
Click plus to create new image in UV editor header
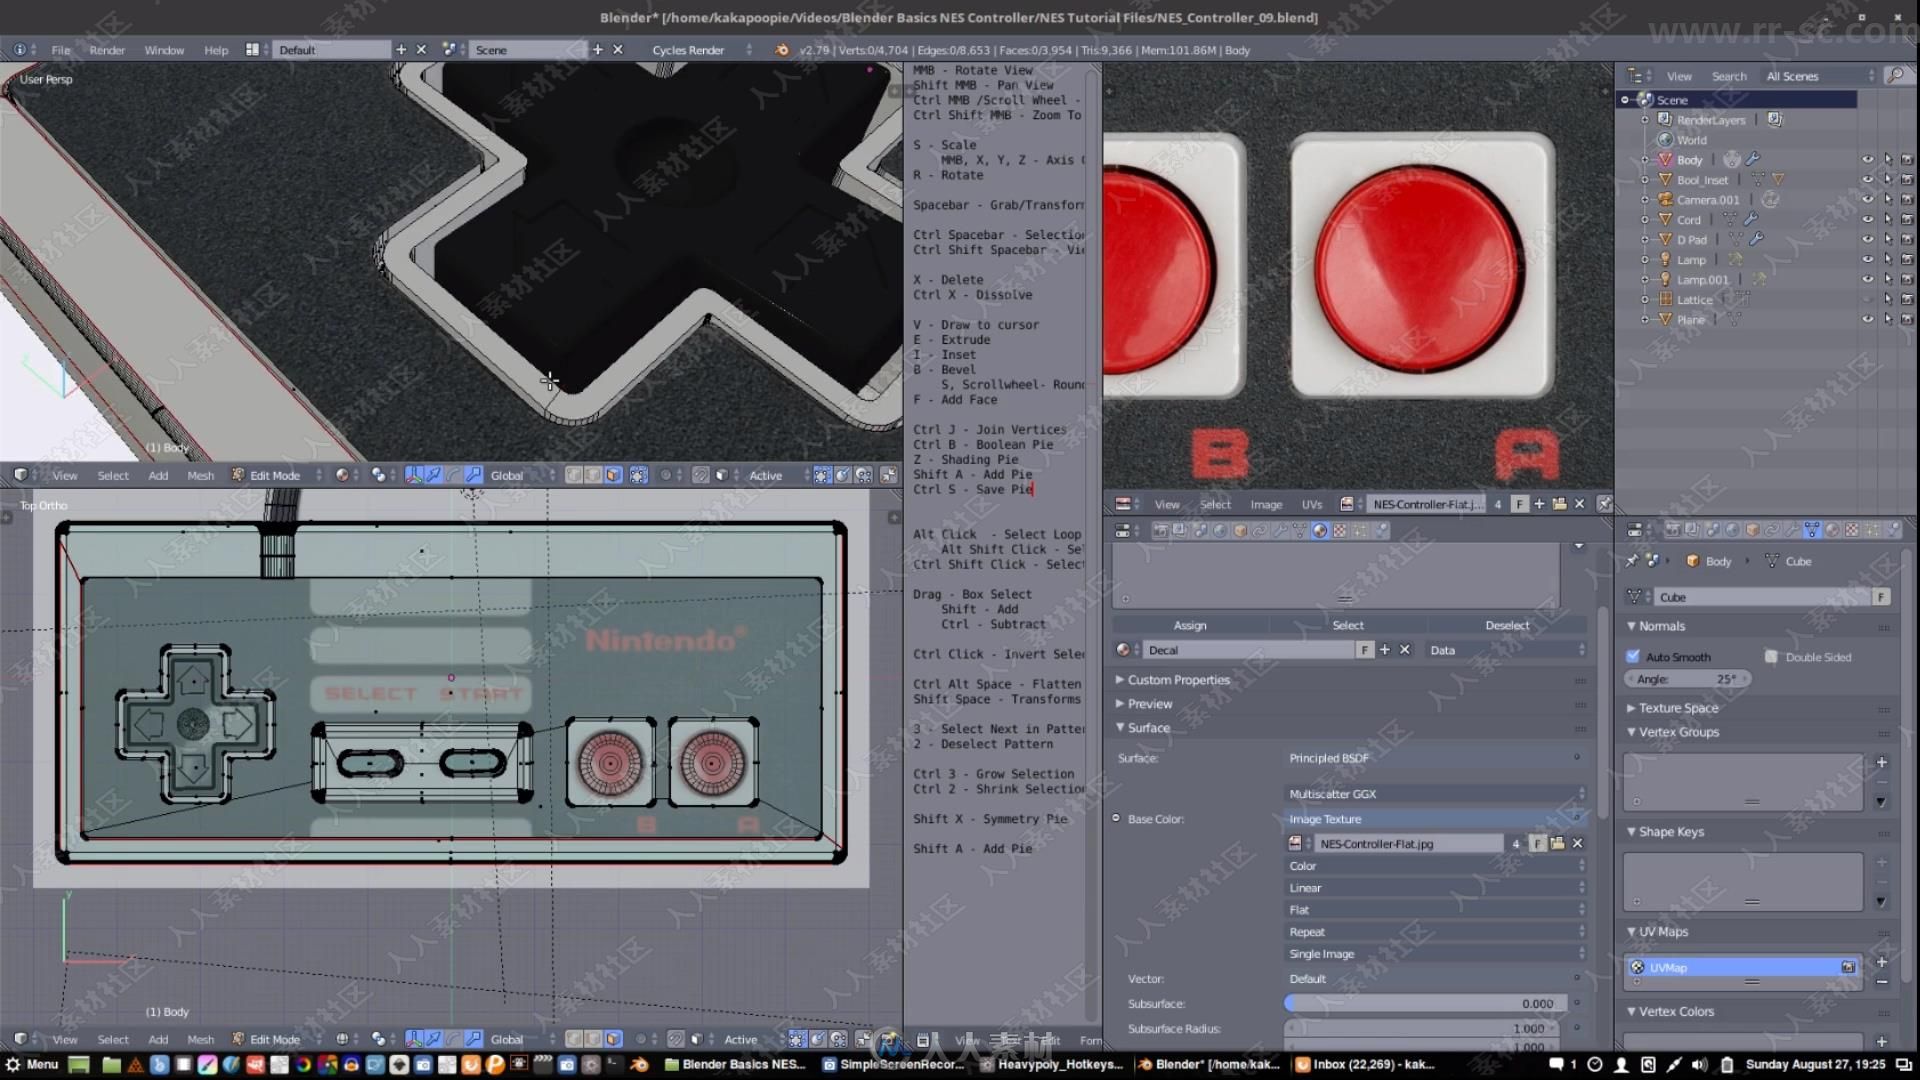[x=1539, y=504]
